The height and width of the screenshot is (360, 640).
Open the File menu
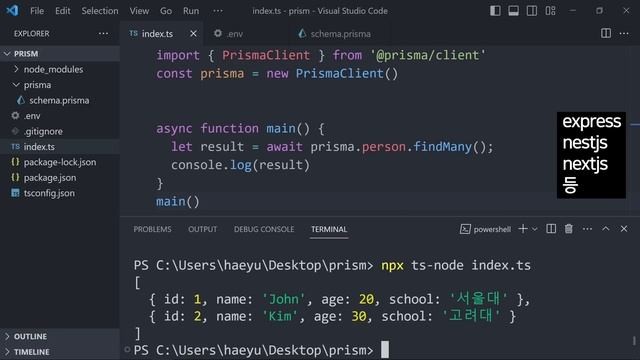37,11
